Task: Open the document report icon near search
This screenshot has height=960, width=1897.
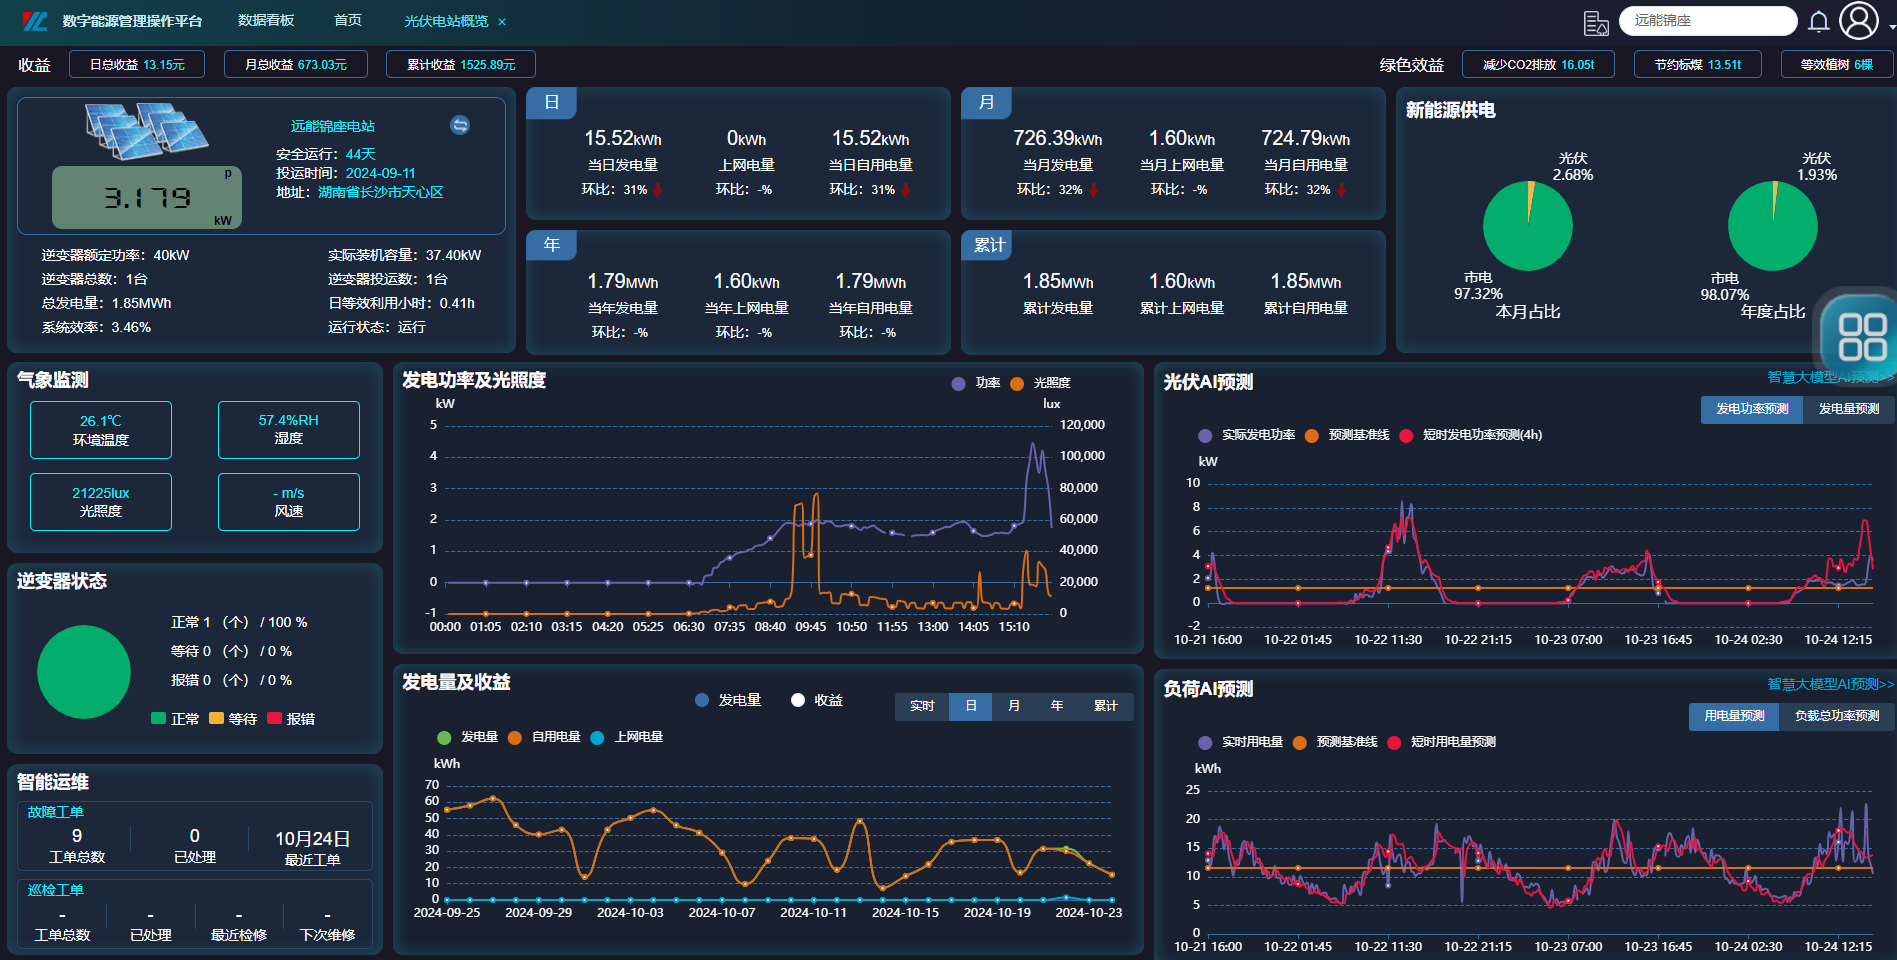Action: pos(1596,22)
